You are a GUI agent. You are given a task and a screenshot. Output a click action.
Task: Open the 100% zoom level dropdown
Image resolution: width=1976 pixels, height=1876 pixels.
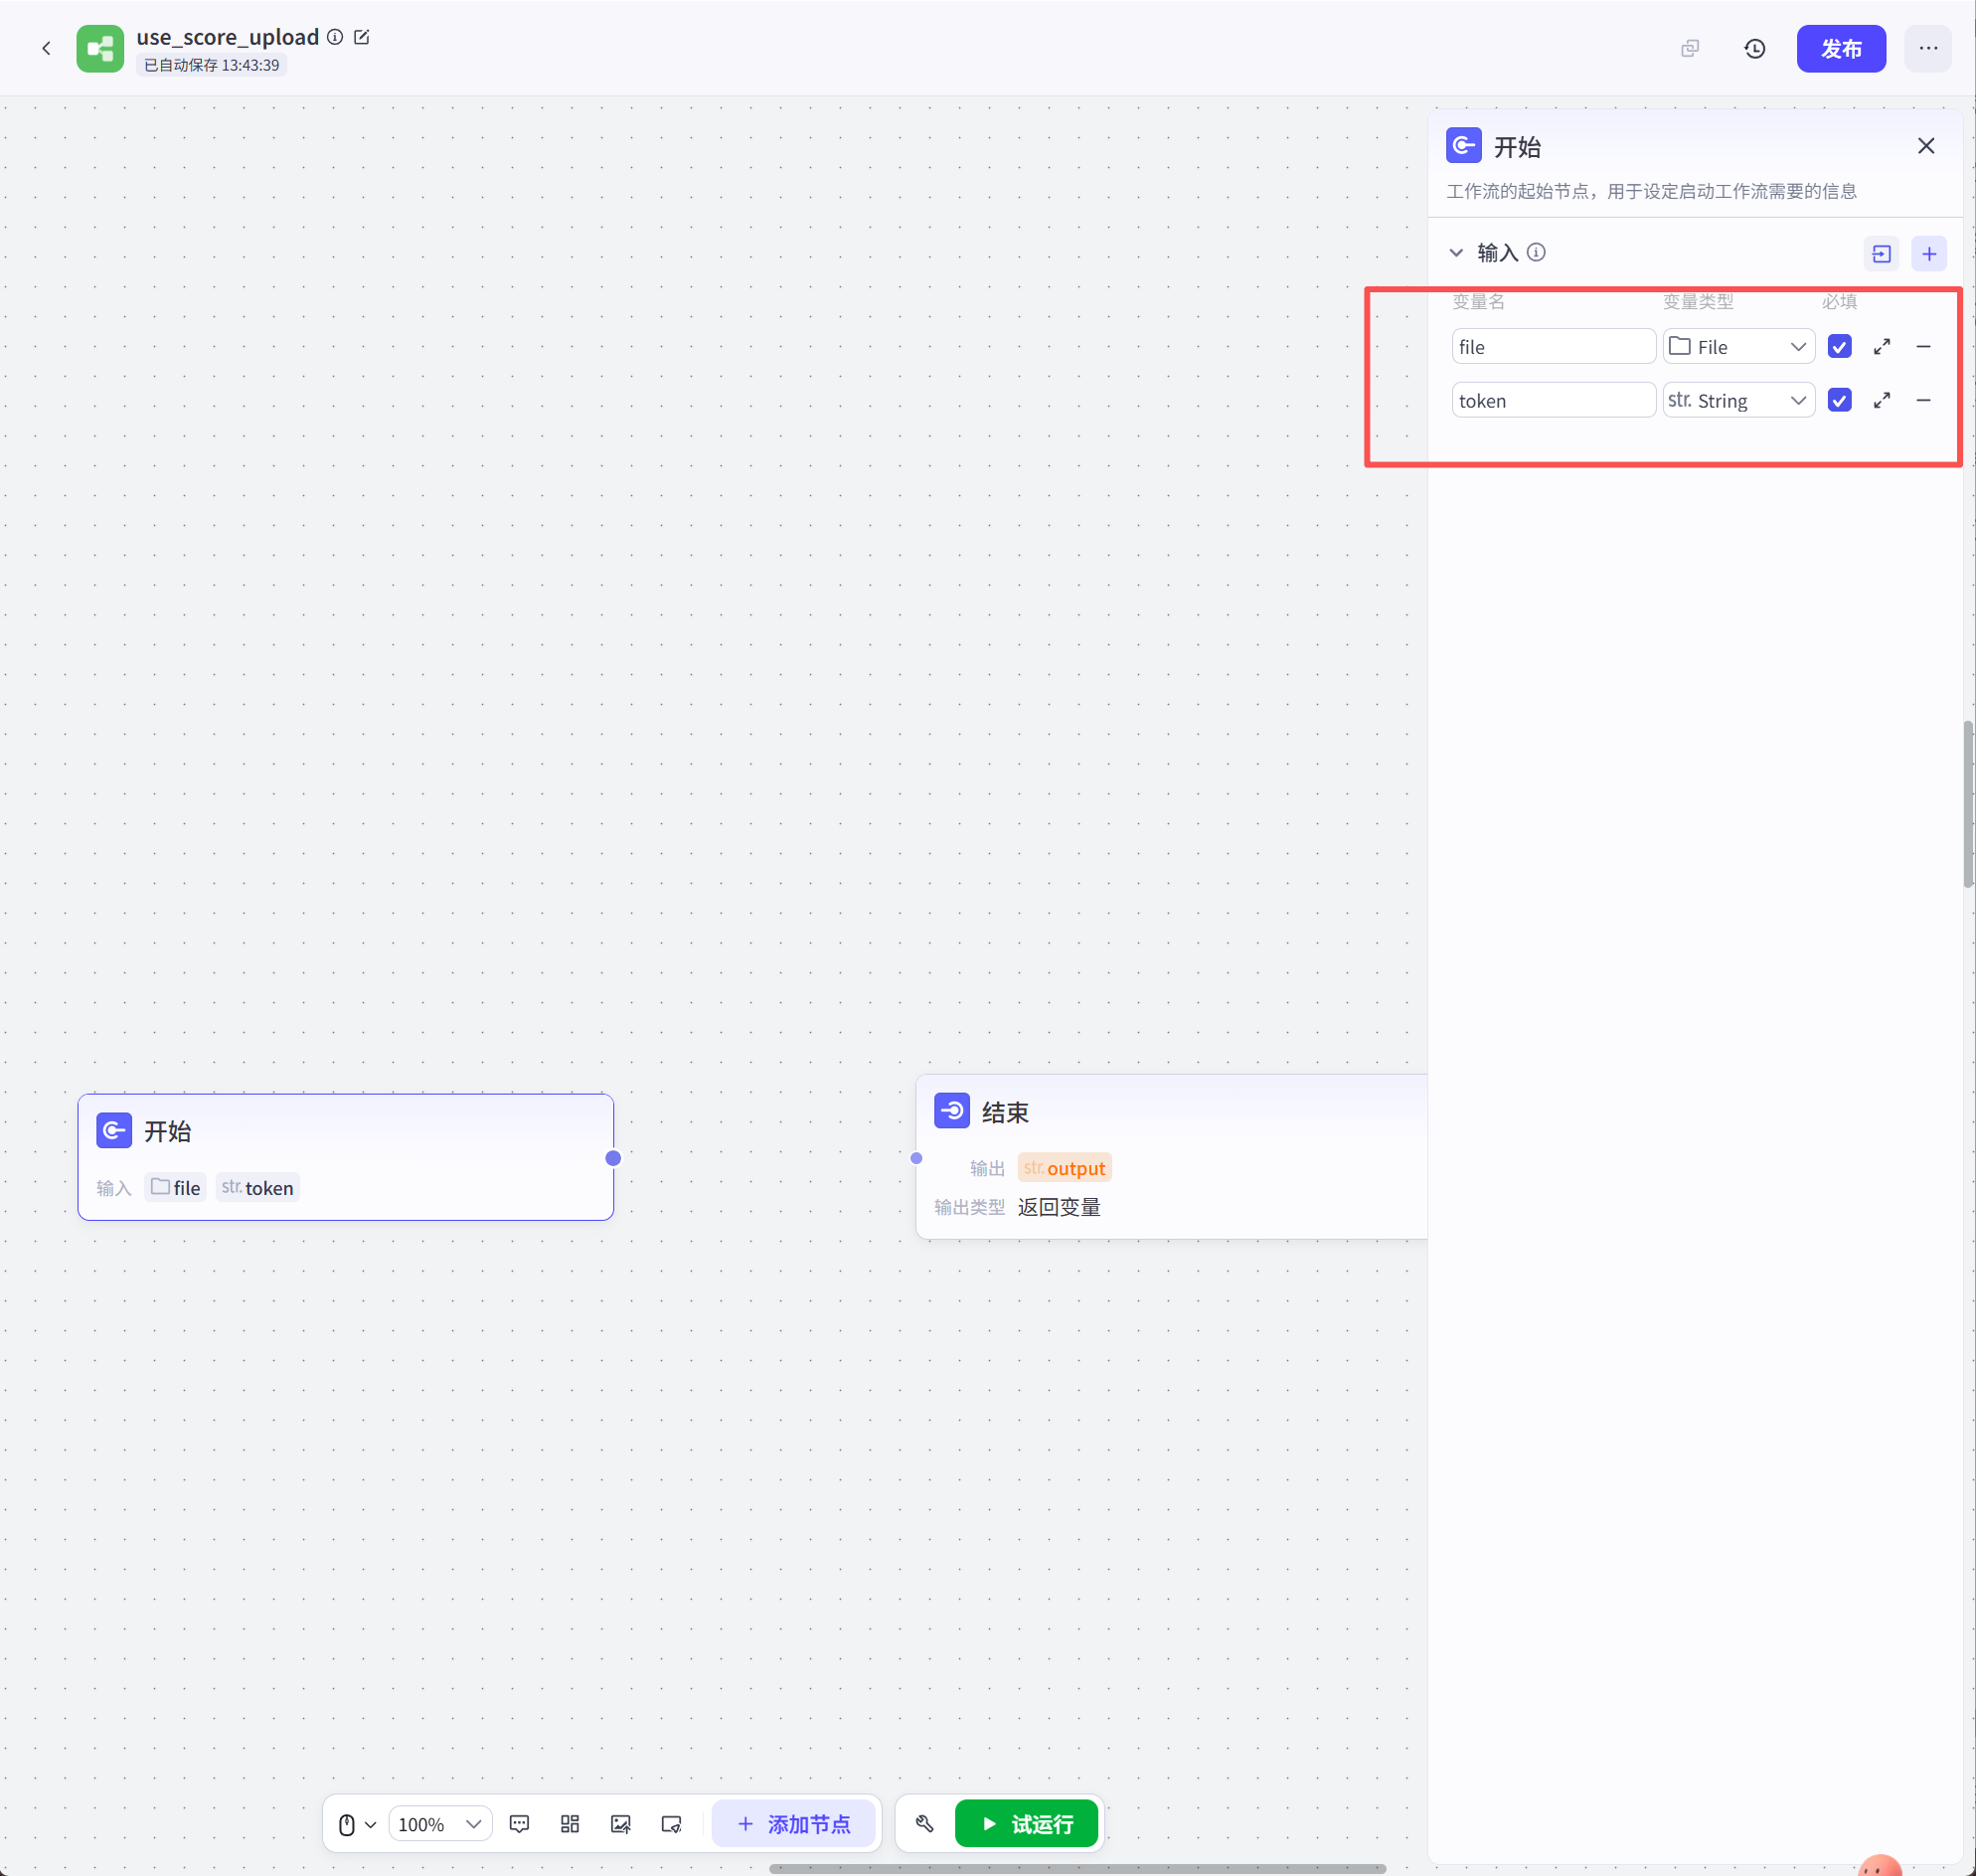pos(440,1824)
